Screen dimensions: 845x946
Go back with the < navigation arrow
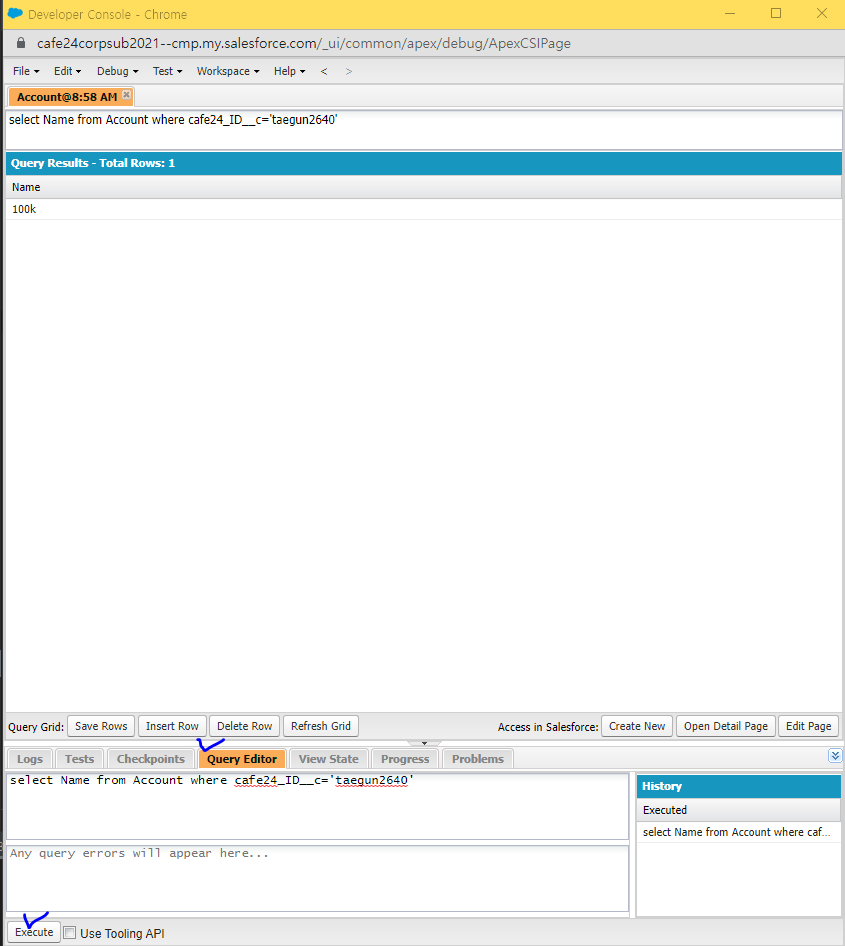click(324, 71)
